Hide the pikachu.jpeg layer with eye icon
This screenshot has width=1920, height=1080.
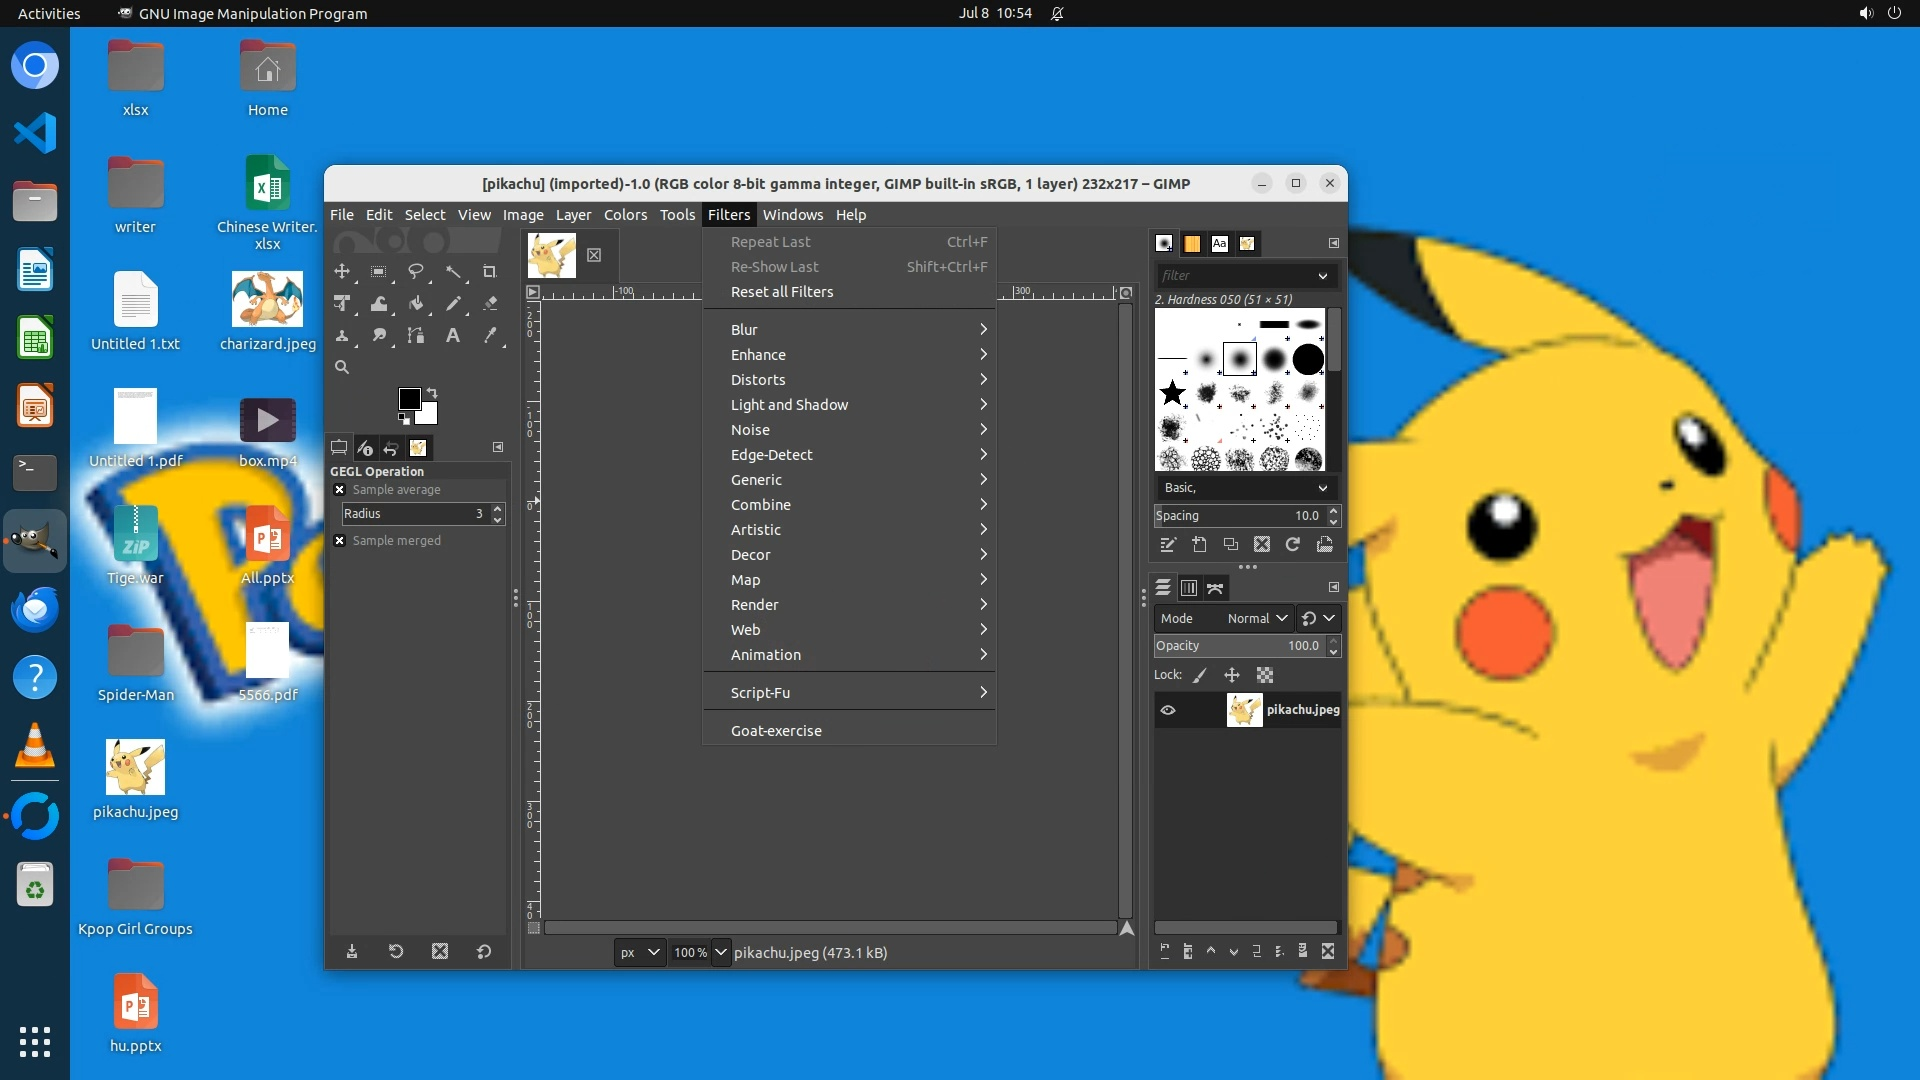click(1168, 710)
